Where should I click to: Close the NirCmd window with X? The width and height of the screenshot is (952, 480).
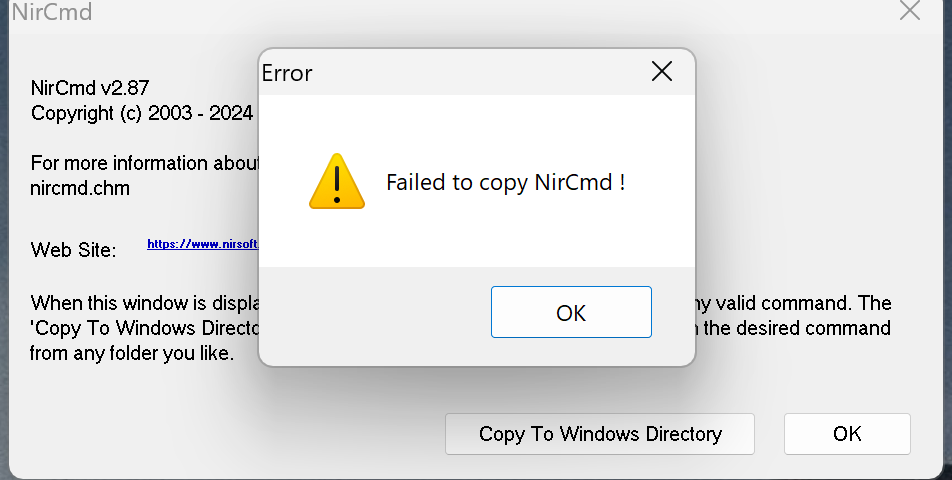click(910, 10)
